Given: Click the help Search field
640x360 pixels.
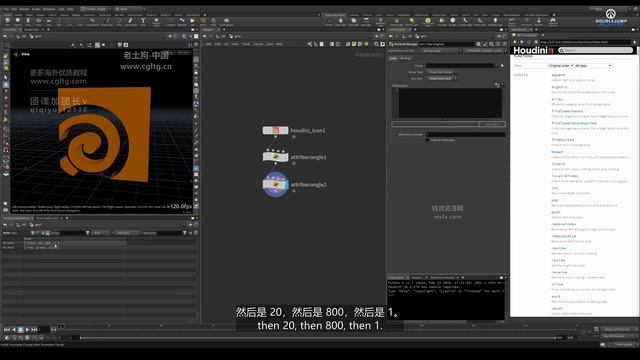Looking at the screenshot, I should click(596, 50).
